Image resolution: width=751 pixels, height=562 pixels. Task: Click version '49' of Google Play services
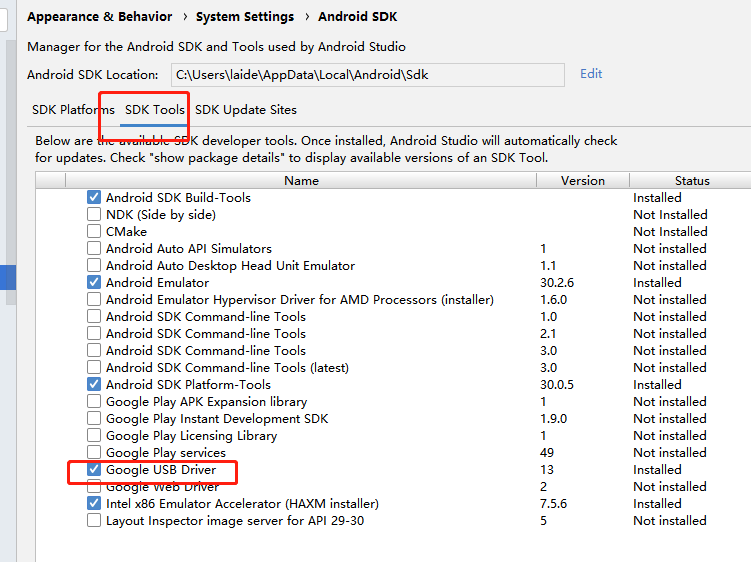tap(547, 453)
